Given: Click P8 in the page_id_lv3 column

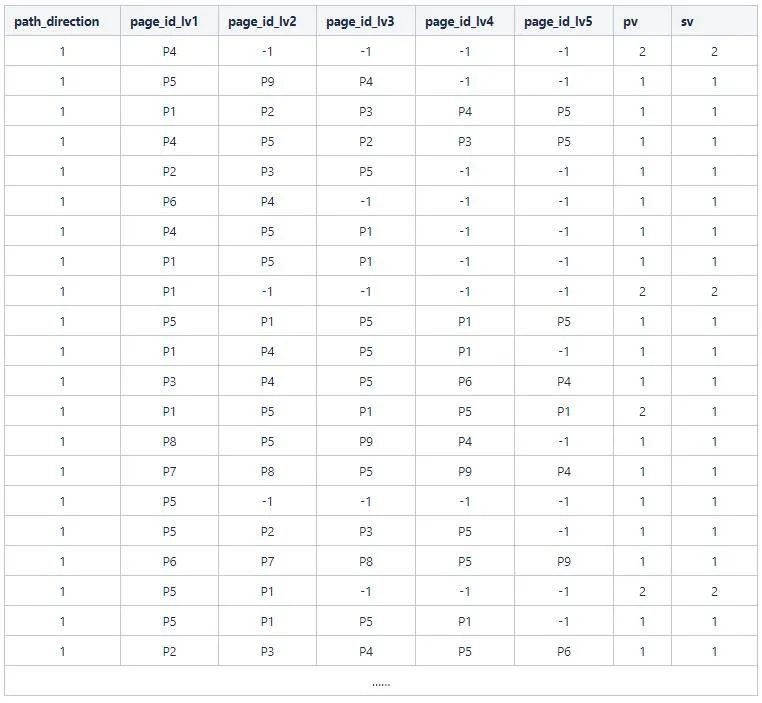Looking at the screenshot, I should 366,561.
